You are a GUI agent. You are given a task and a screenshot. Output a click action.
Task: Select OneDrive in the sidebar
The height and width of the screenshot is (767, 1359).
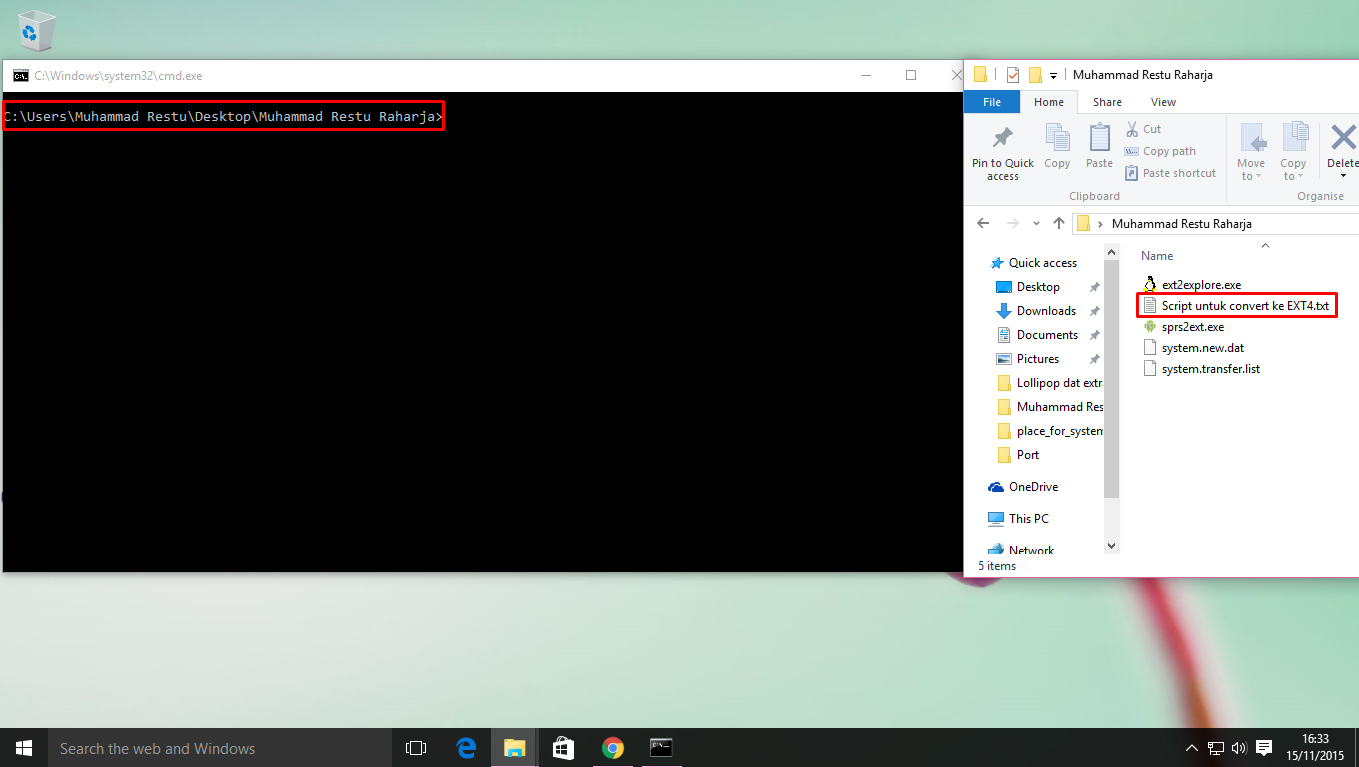pos(1030,486)
